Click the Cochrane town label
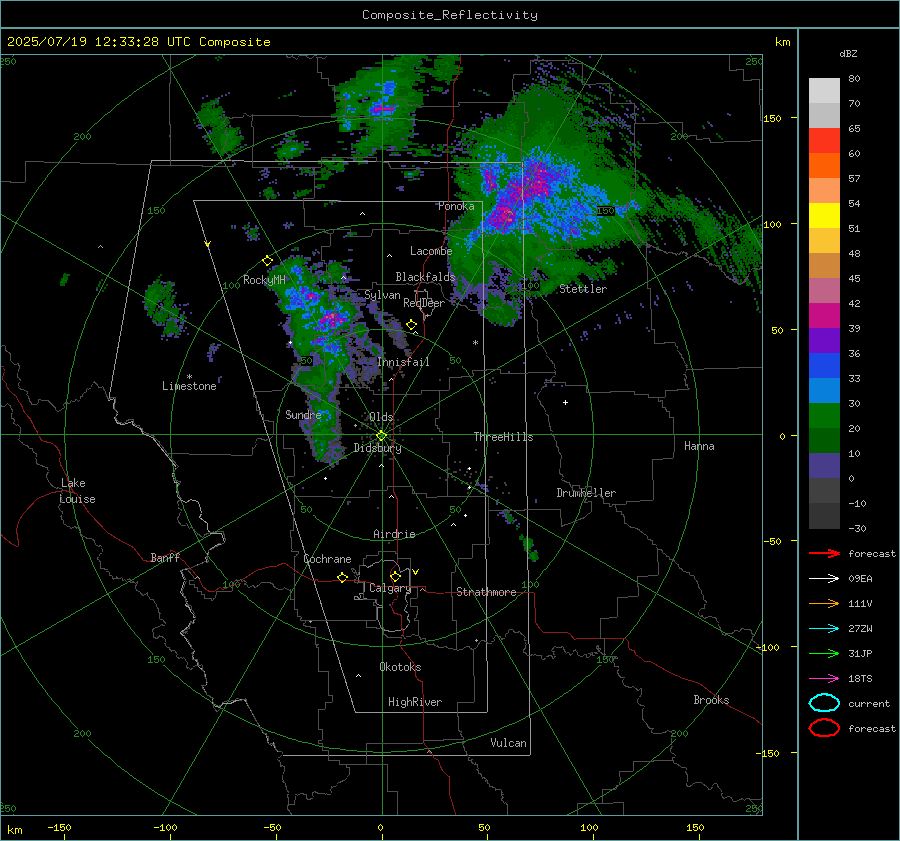 [x=327, y=559]
